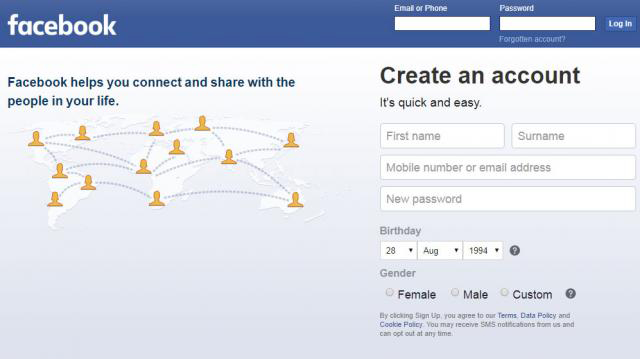Open the Forgotten account? link
Viewport: 640px width, 360px height.
532,39
